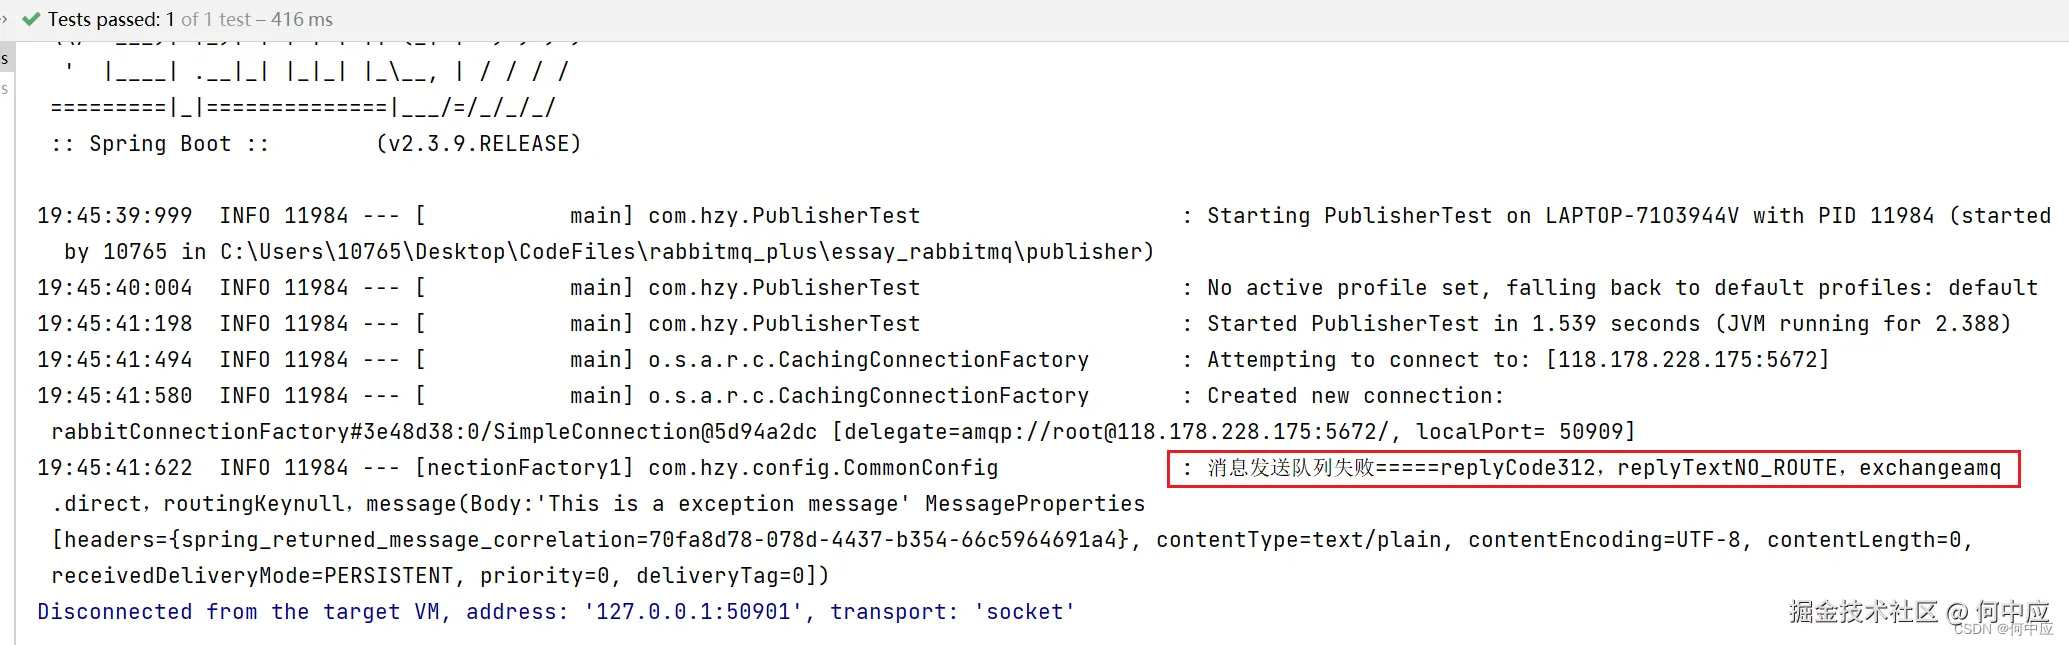Click 'contentEncoding=UTF-8' in message properties
Viewport: 2069px width, 645px height.
(x=1604, y=540)
